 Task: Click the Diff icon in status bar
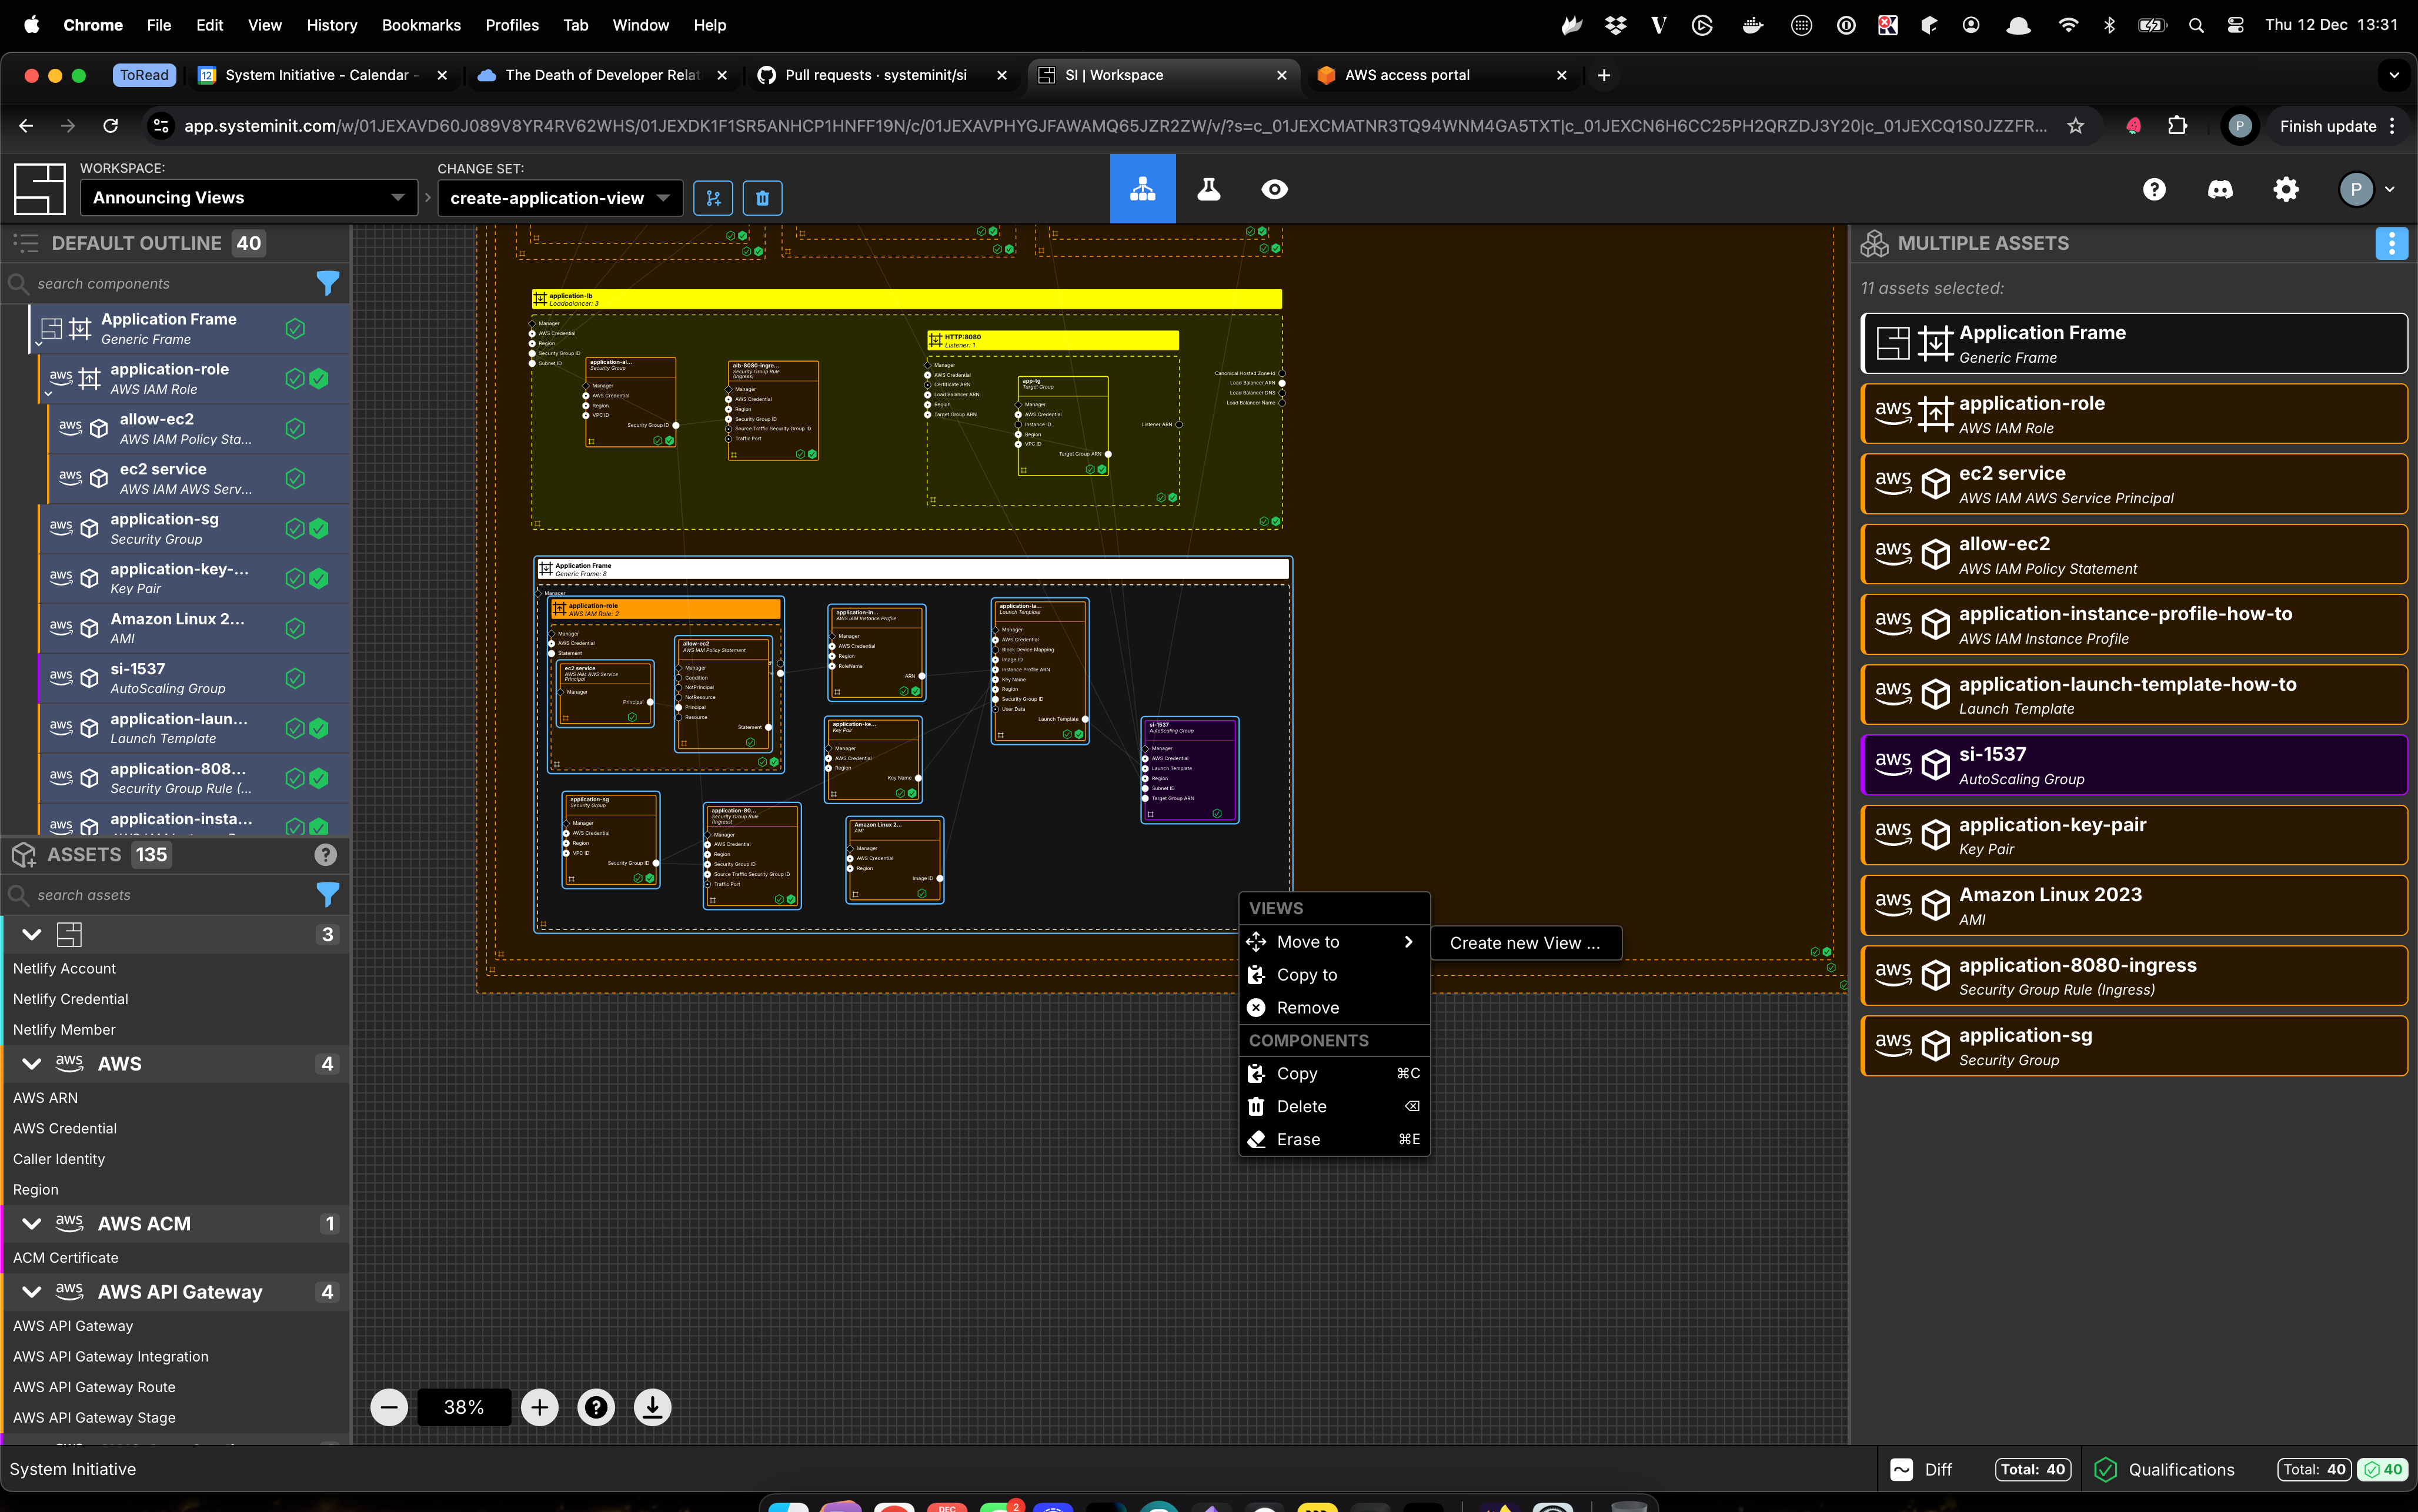coord(1902,1469)
